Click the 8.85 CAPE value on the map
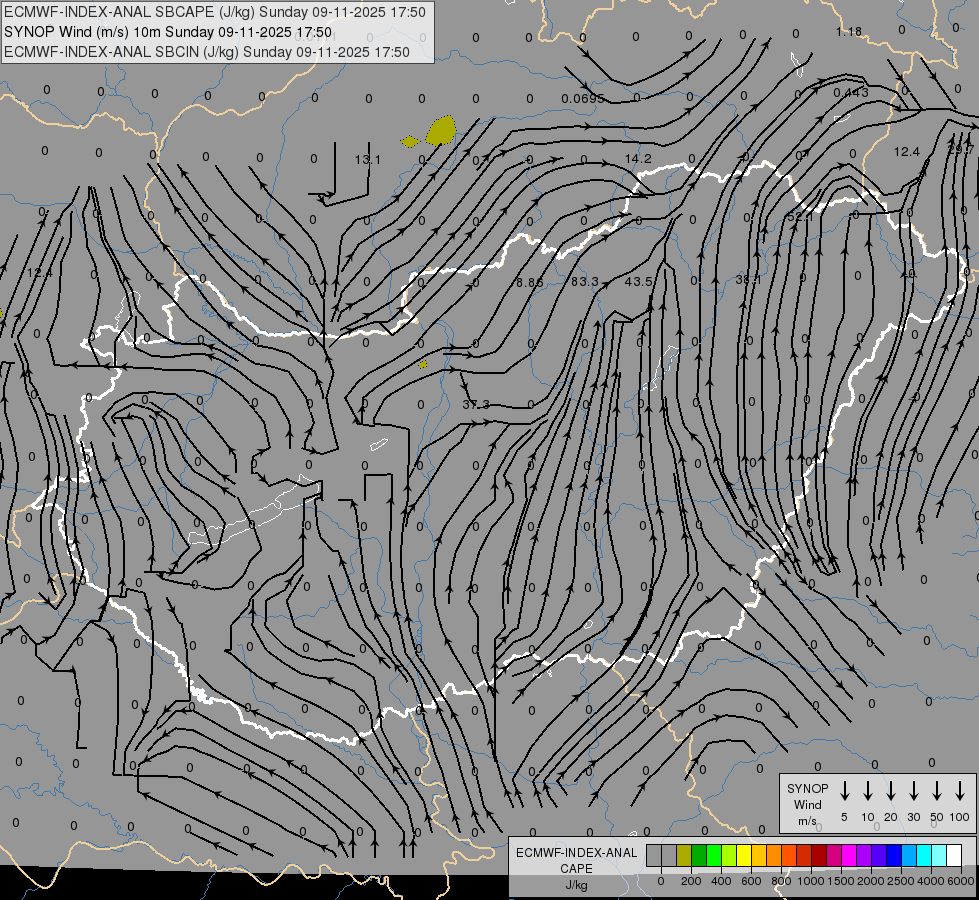The height and width of the screenshot is (900, 979). tap(529, 282)
